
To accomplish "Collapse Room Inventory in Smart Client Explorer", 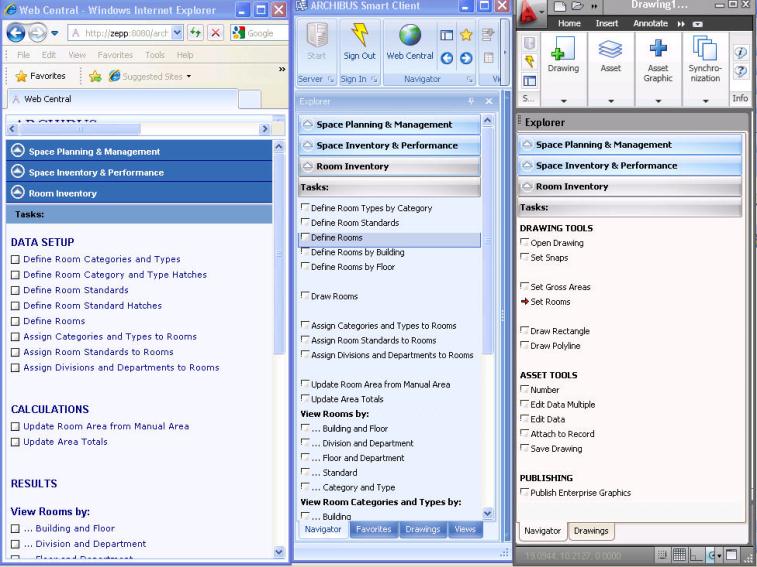I will click(307, 166).
